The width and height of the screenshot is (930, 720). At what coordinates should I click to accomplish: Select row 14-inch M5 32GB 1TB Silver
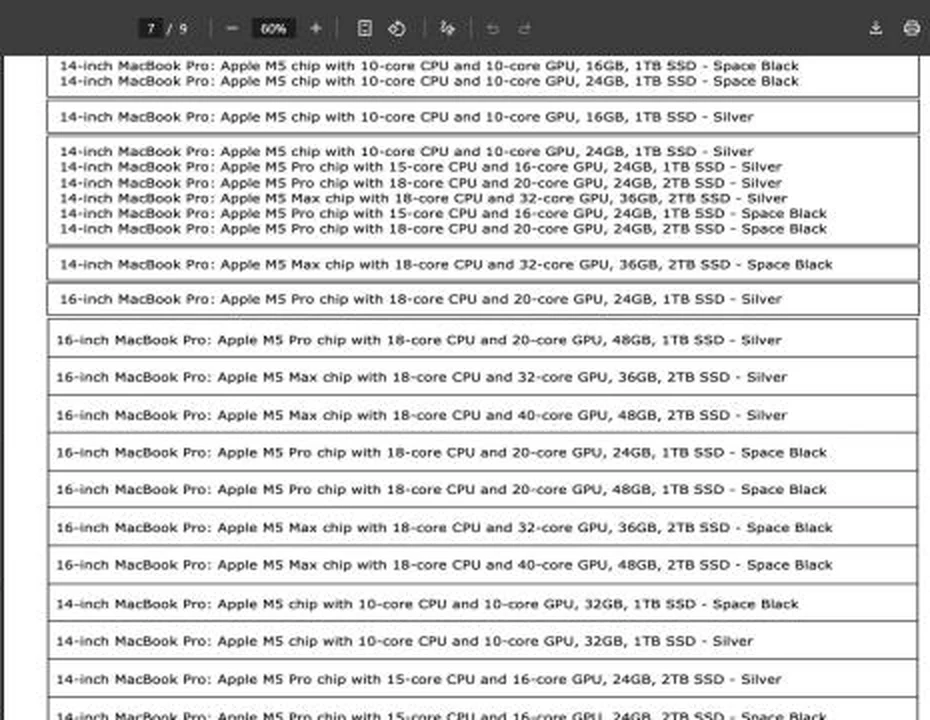point(483,641)
